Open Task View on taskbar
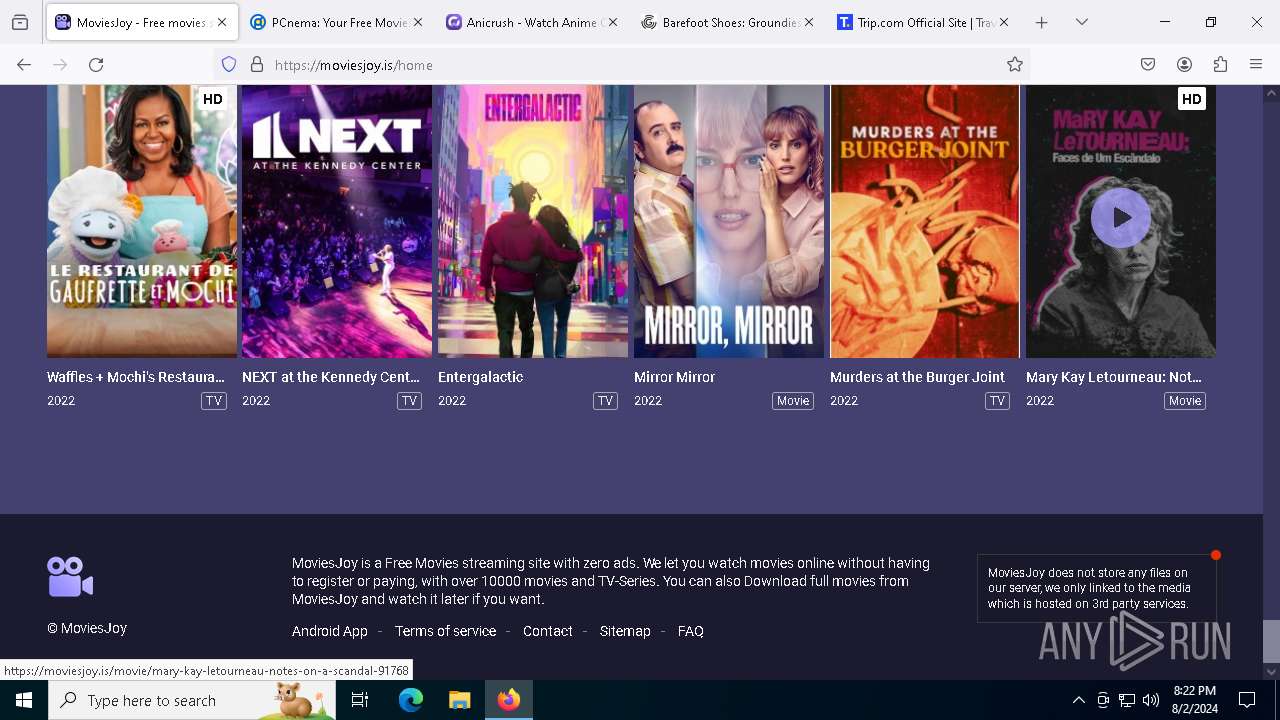This screenshot has width=1280, height=720. pyautogui.click(x=360, y=700)
